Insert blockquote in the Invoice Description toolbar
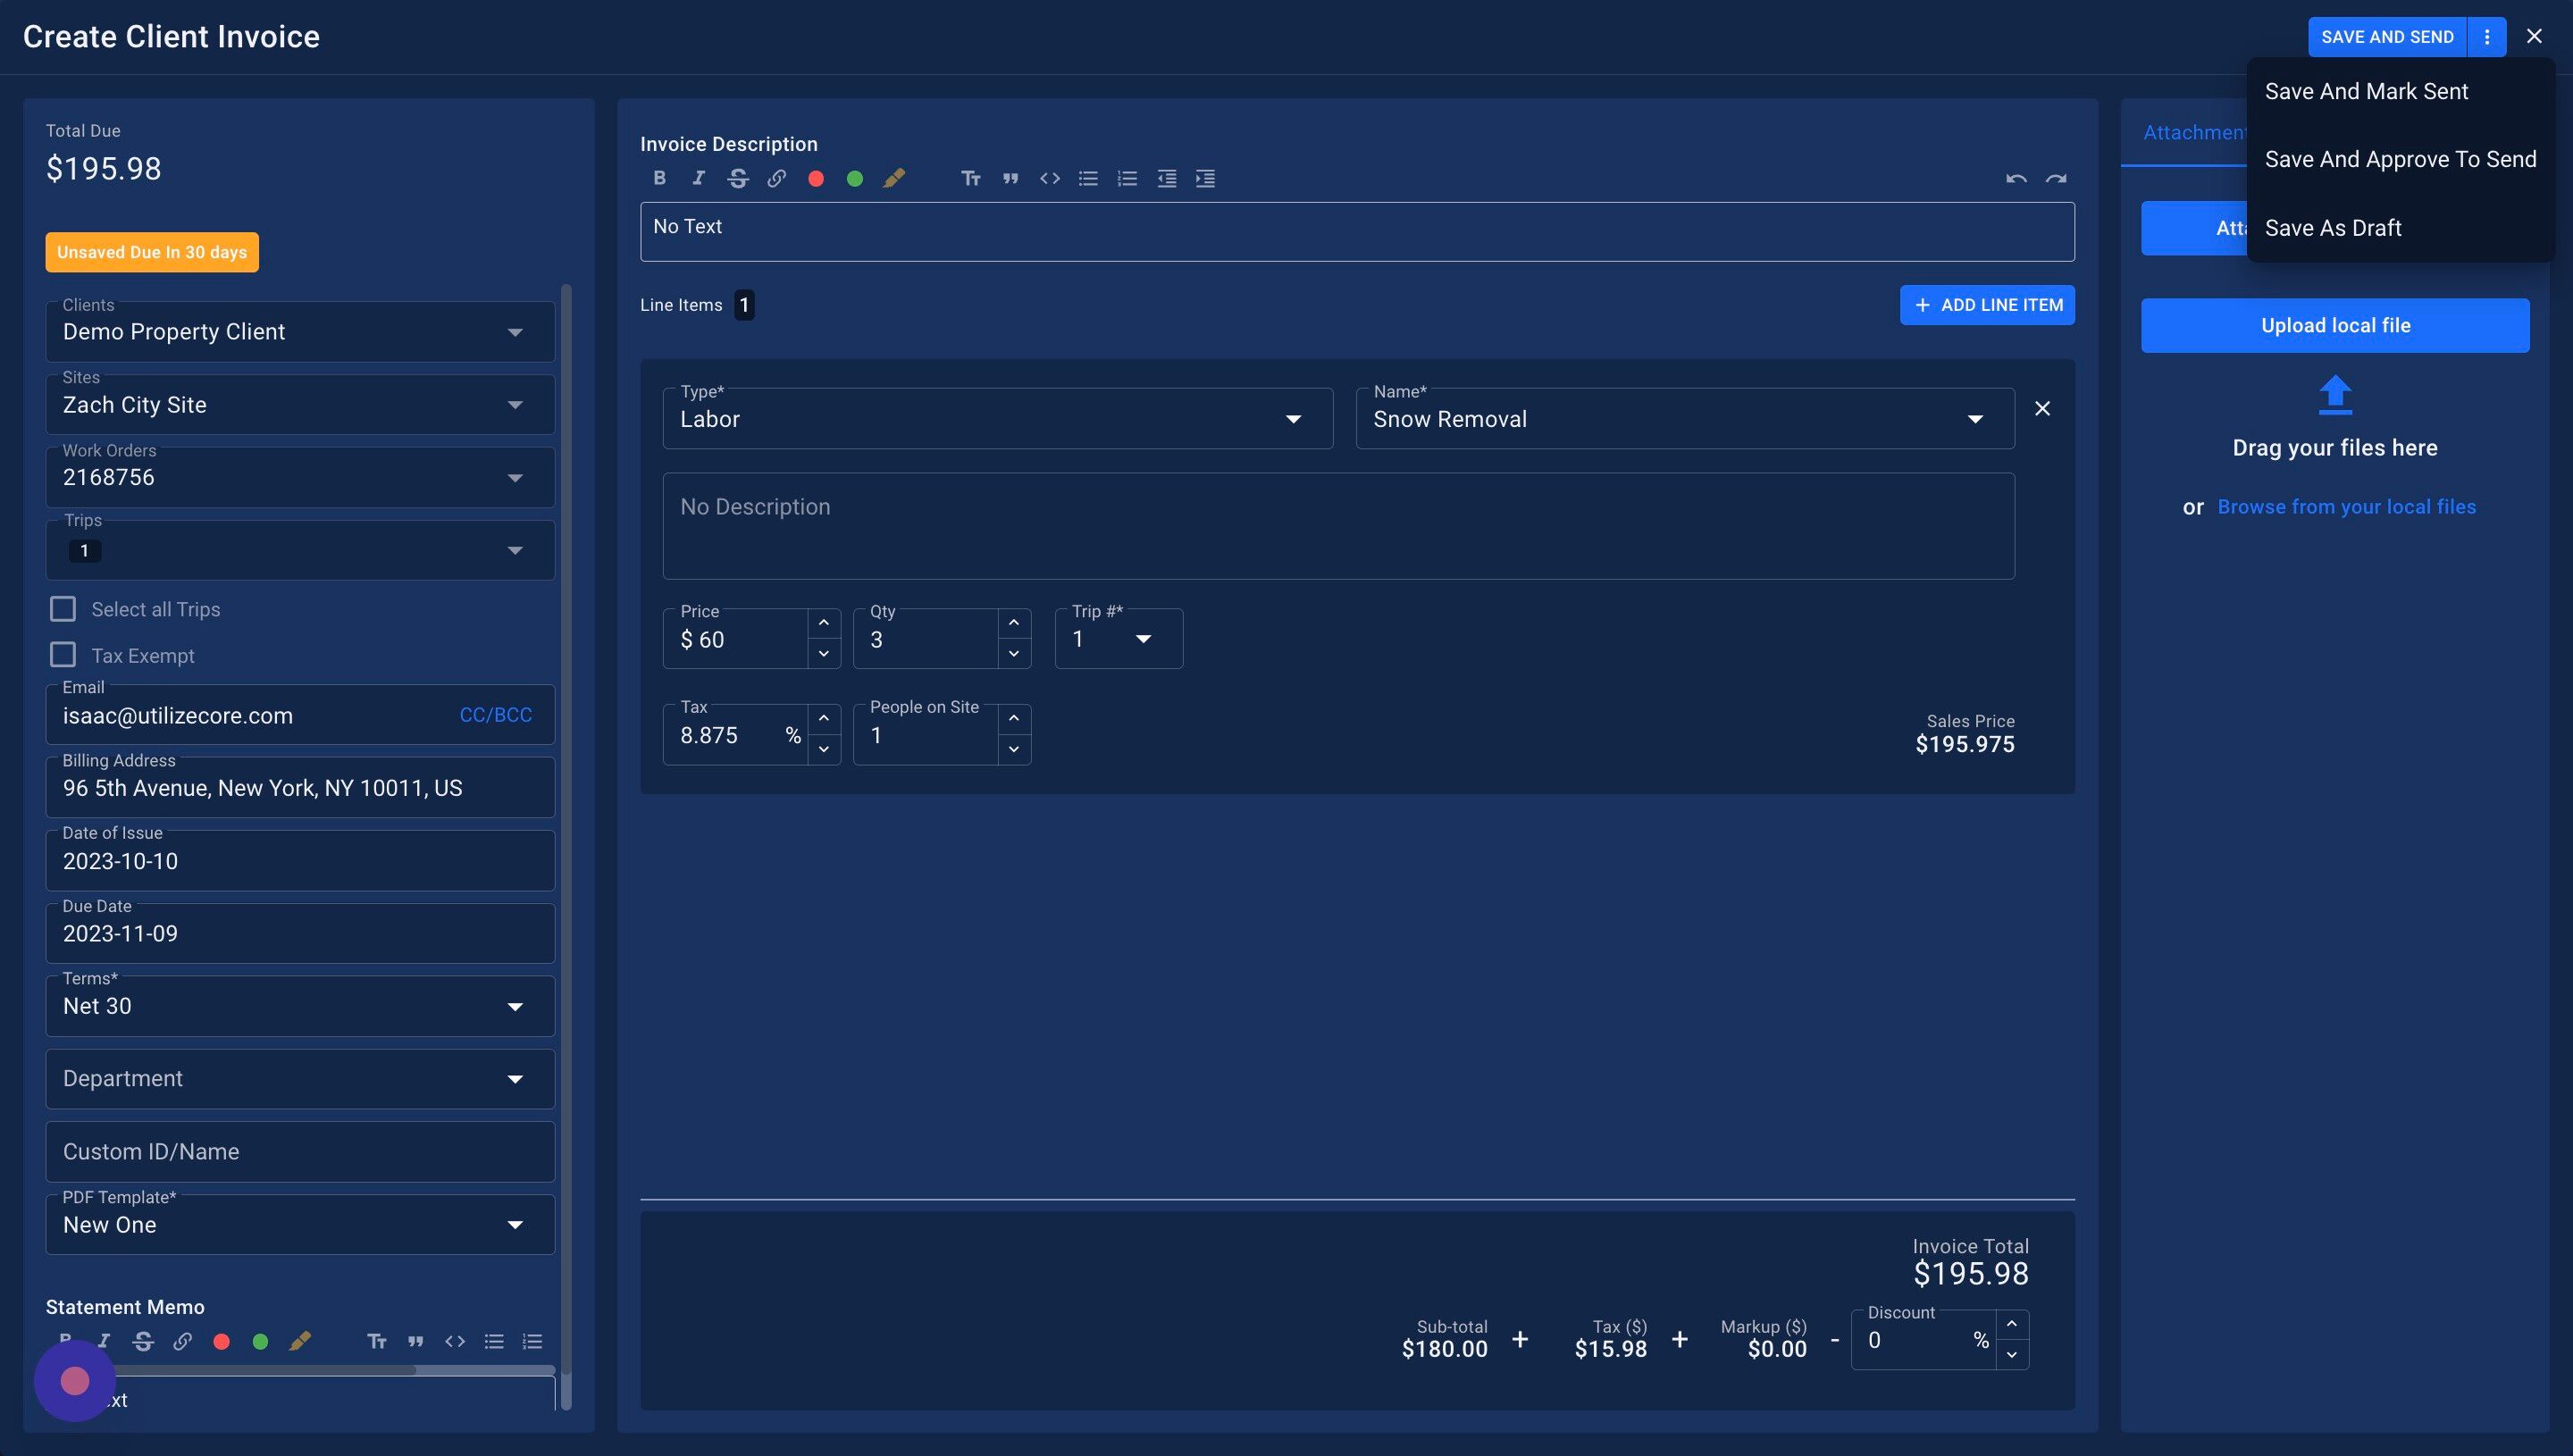2573x1456 pixels. click(1010, 178)
